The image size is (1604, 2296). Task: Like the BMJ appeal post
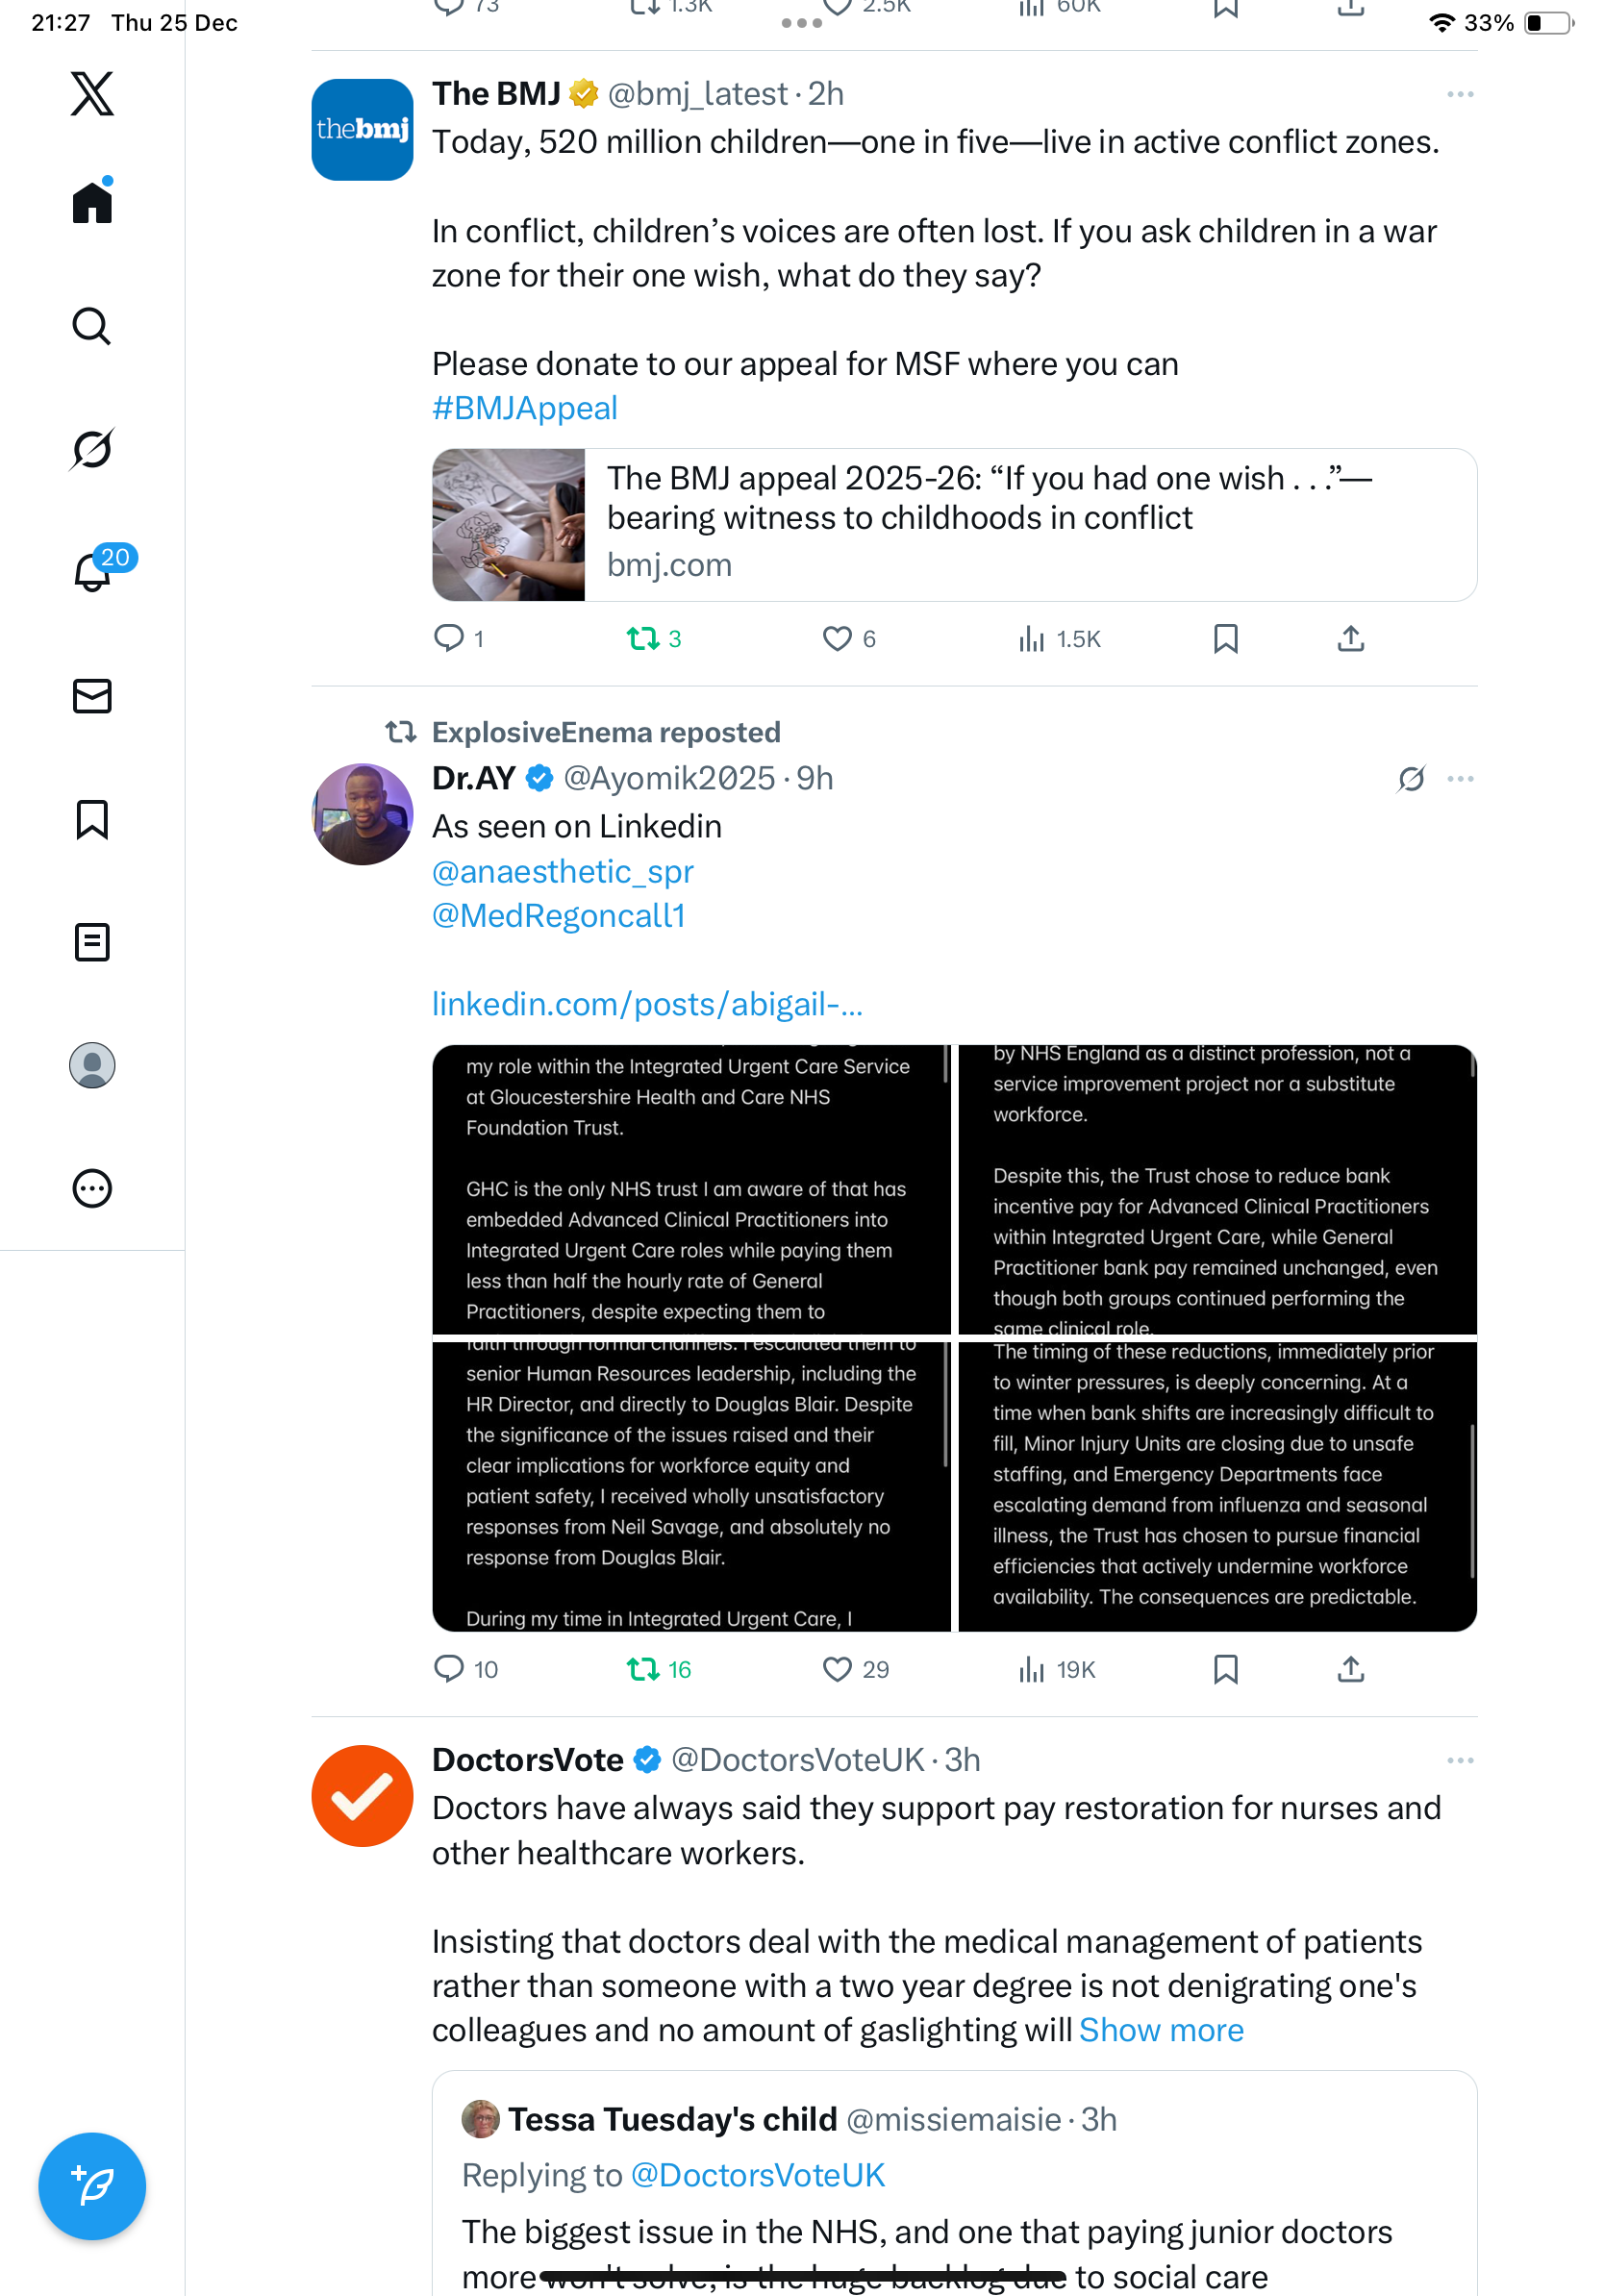[x=837, y=638]
